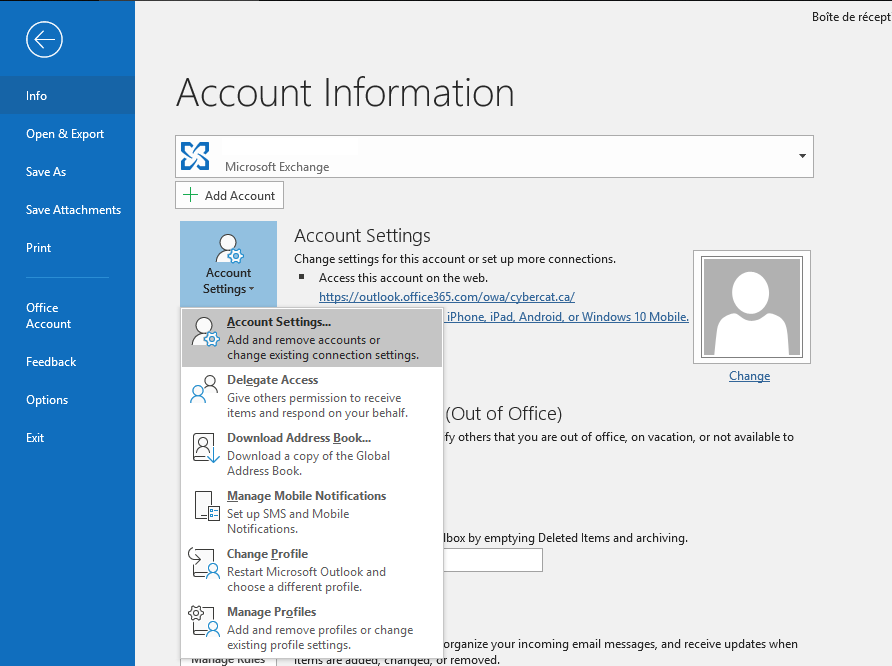Image resolution: width=892 pixels, height=666 pixels.
Task: Select Print in the sidebar
Action: (39, 248)
